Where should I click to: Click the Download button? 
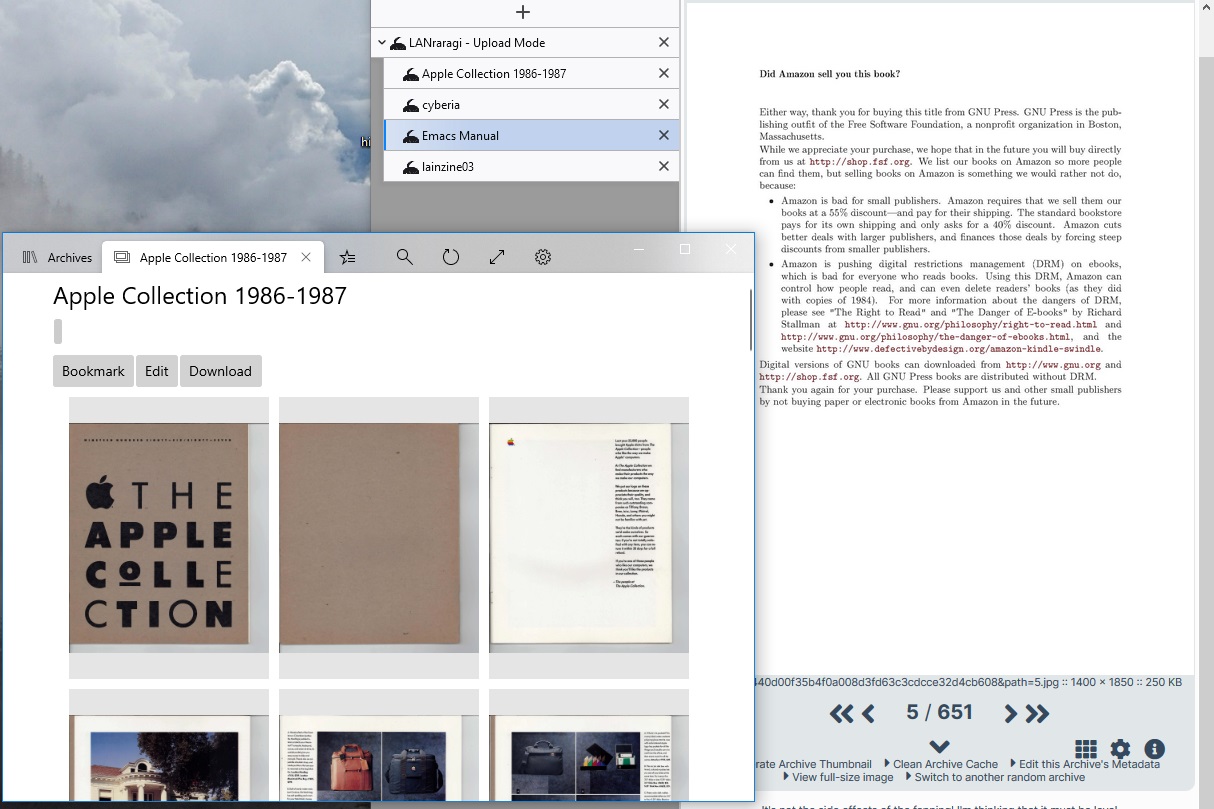pos(220,371)
